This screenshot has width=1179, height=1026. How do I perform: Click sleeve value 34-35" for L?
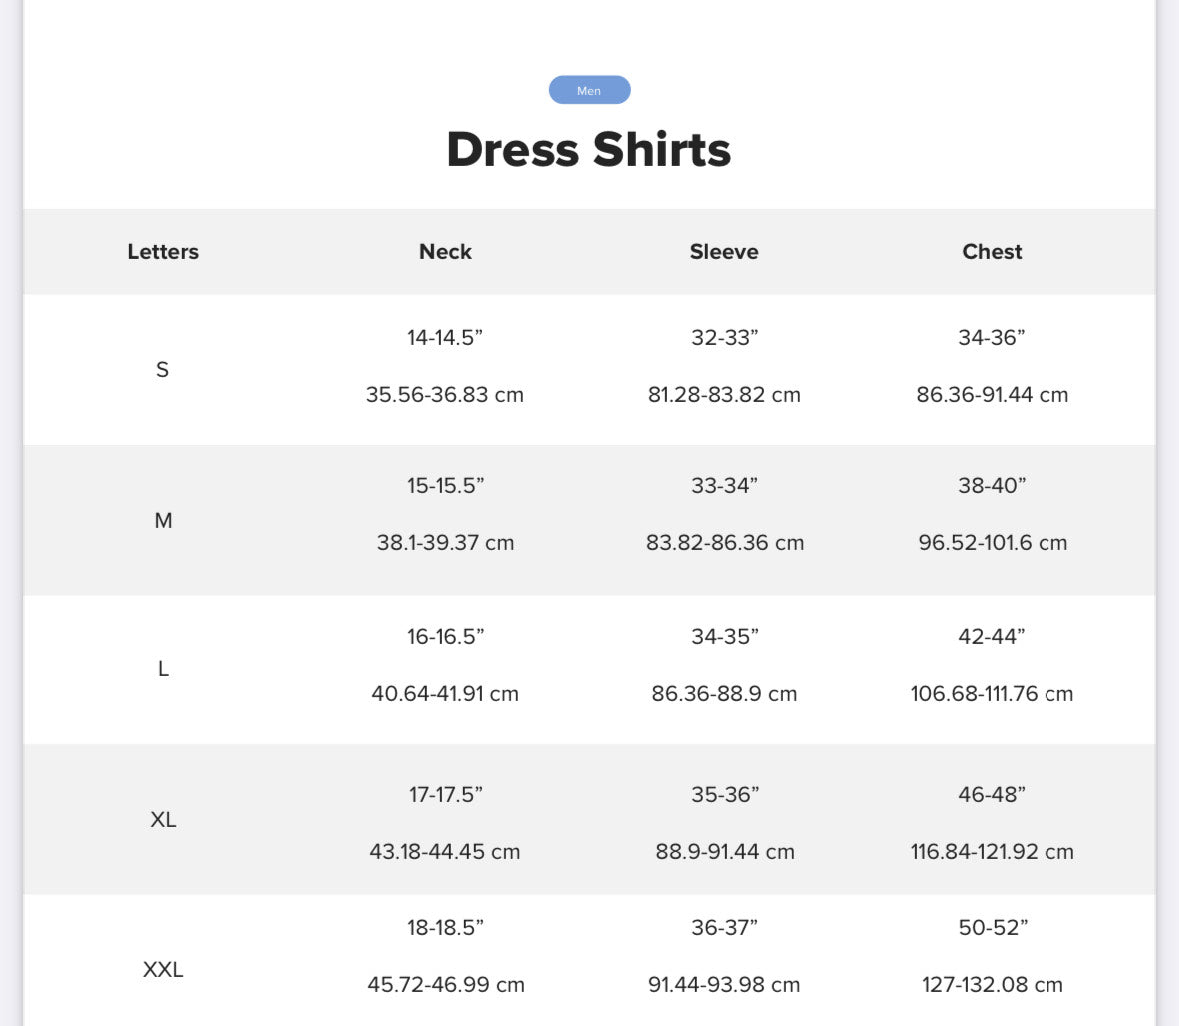725,637
